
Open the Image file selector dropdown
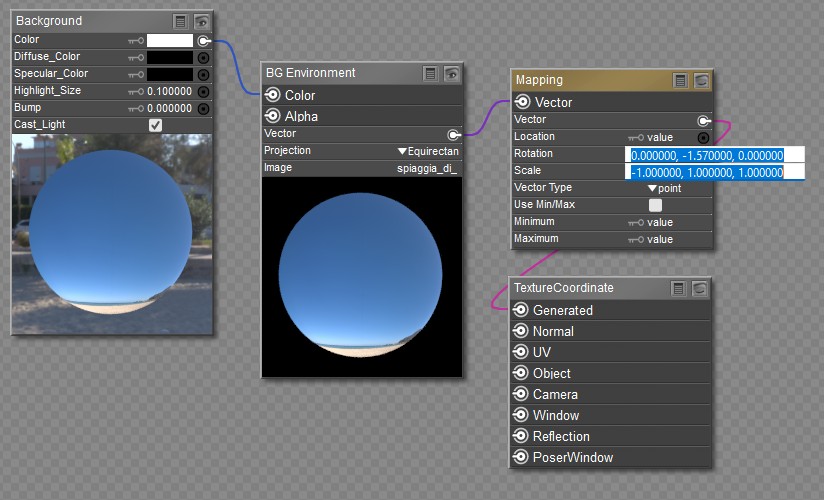pos(427,168)
